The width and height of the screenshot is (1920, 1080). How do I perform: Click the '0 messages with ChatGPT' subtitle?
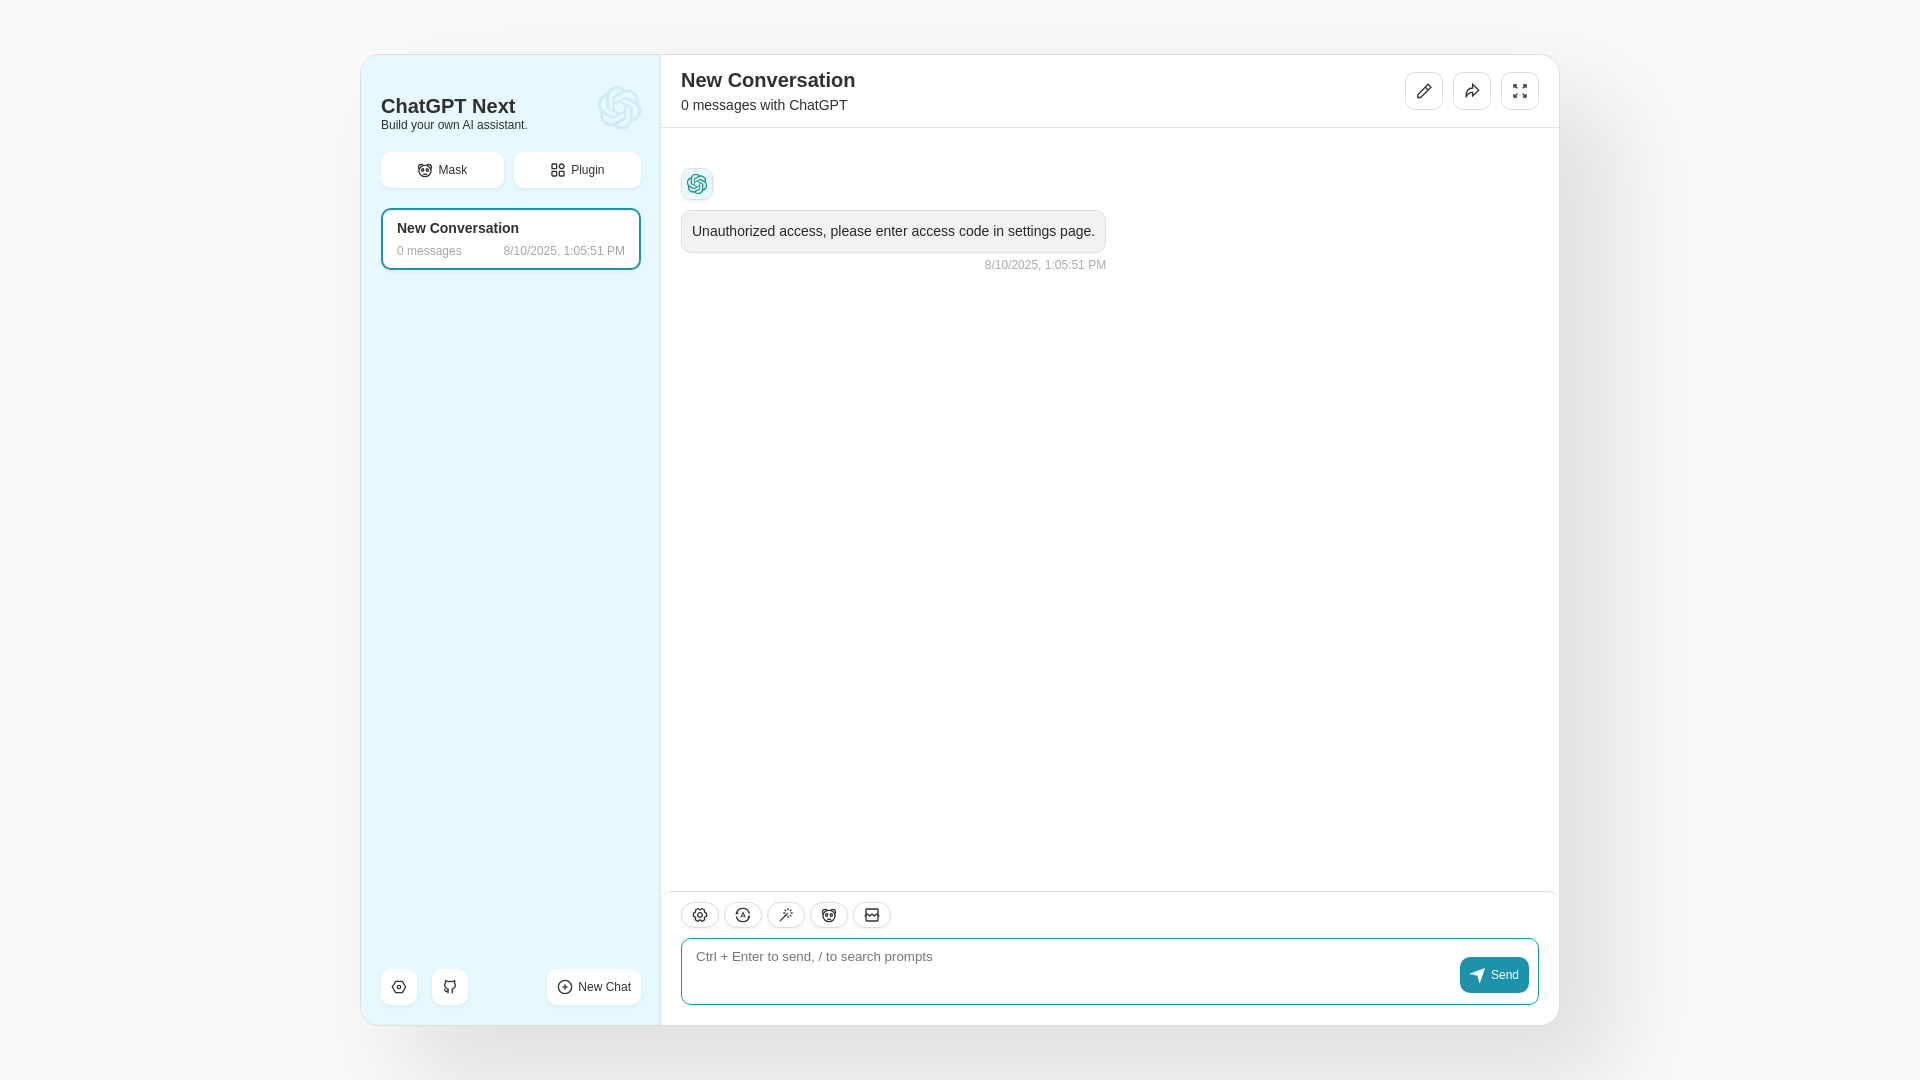click(764, 105)
